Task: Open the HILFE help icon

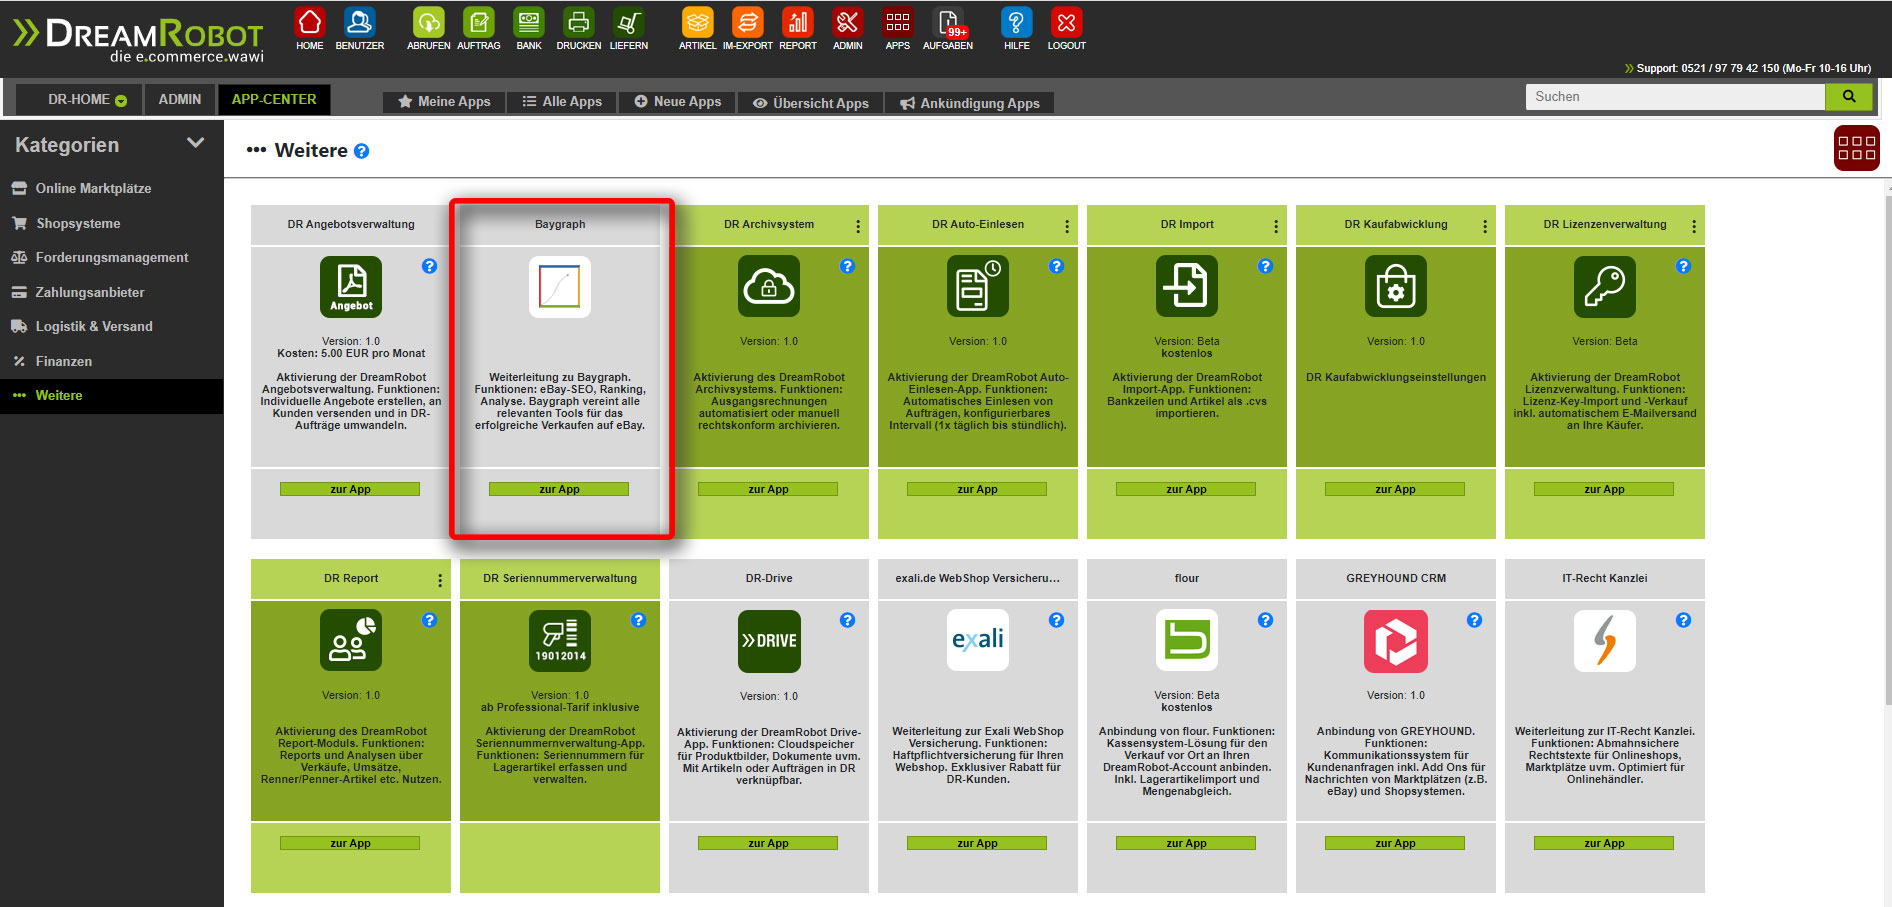Action: click(x=1016, y=22)
